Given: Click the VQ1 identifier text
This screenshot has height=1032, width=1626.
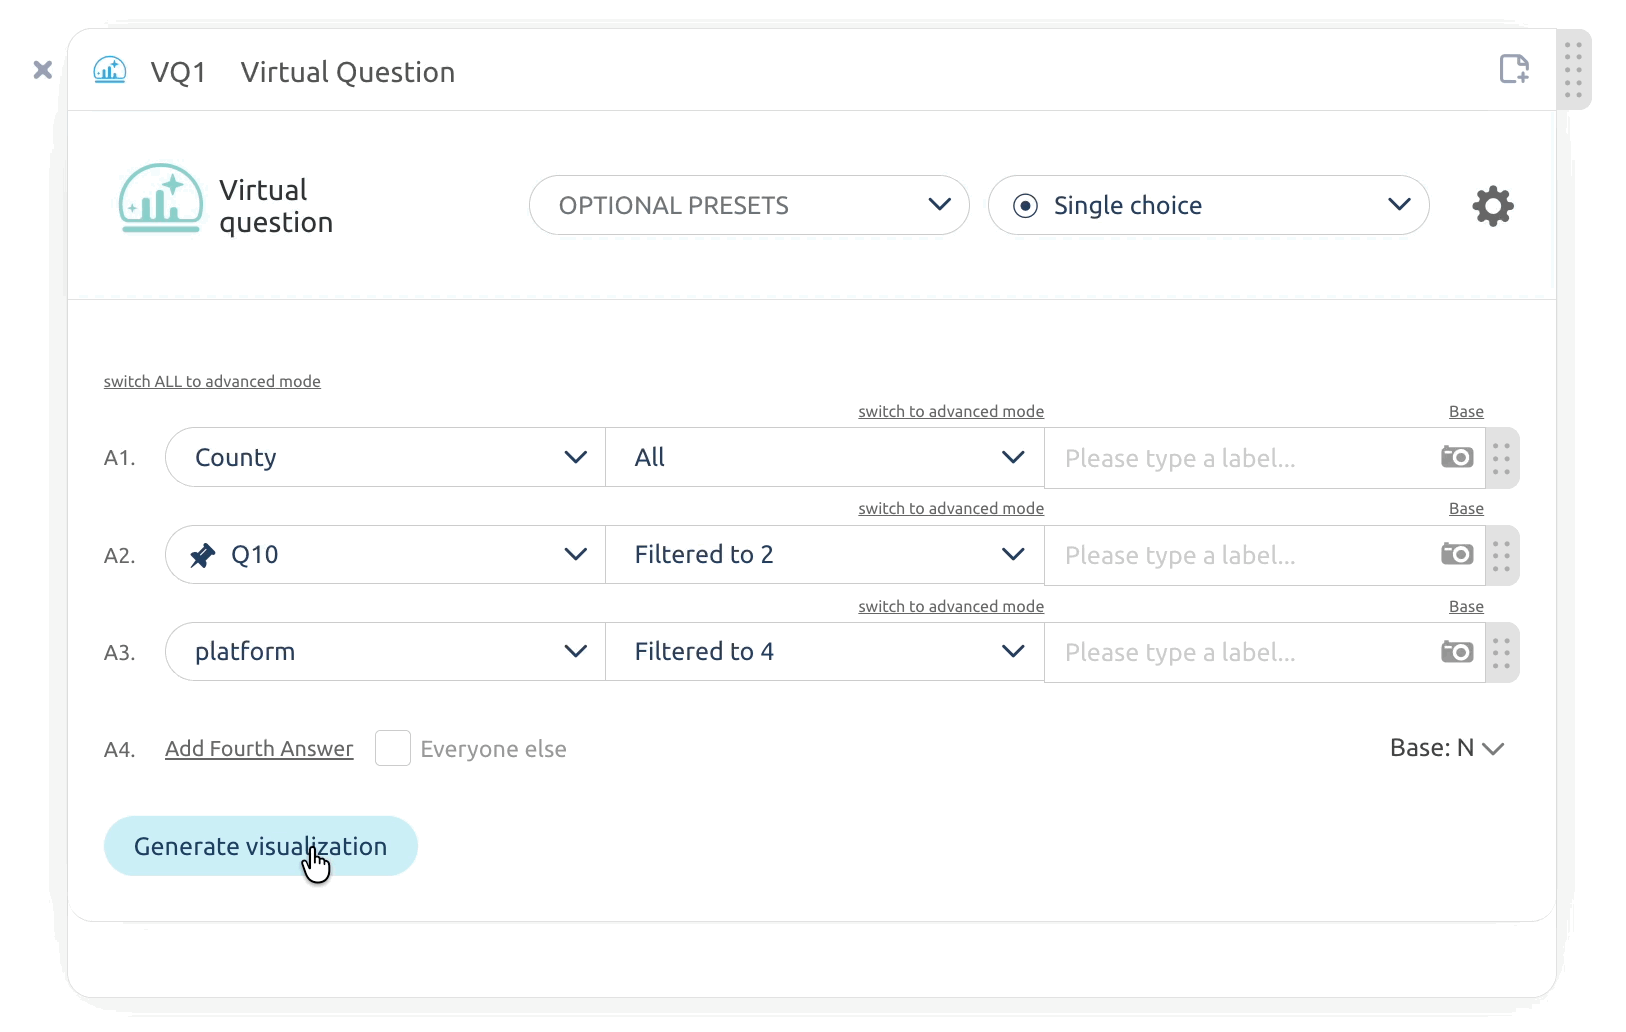Looking at the screenshot, I should click(178, 72).
